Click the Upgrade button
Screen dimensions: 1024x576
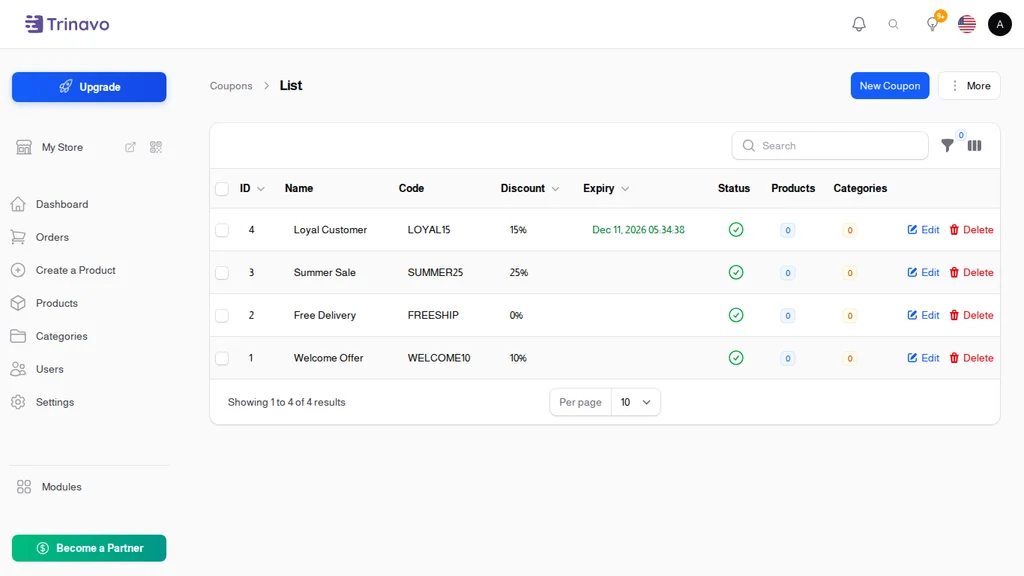click(89, 87)
